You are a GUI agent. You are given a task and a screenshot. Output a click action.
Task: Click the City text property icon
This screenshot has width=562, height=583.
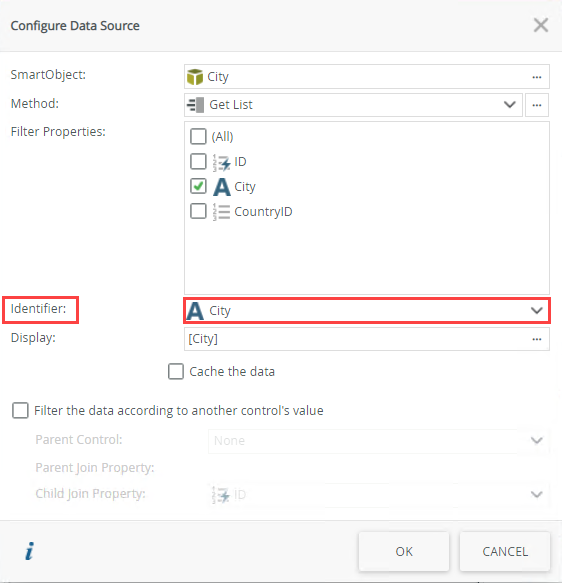[x=222, y=187]
